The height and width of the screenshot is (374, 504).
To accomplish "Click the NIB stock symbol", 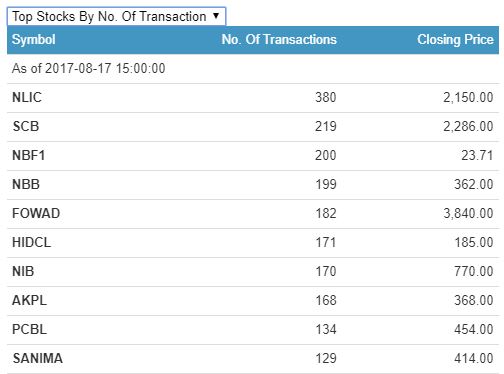I will pyautogui.click(x=23, y=272).
